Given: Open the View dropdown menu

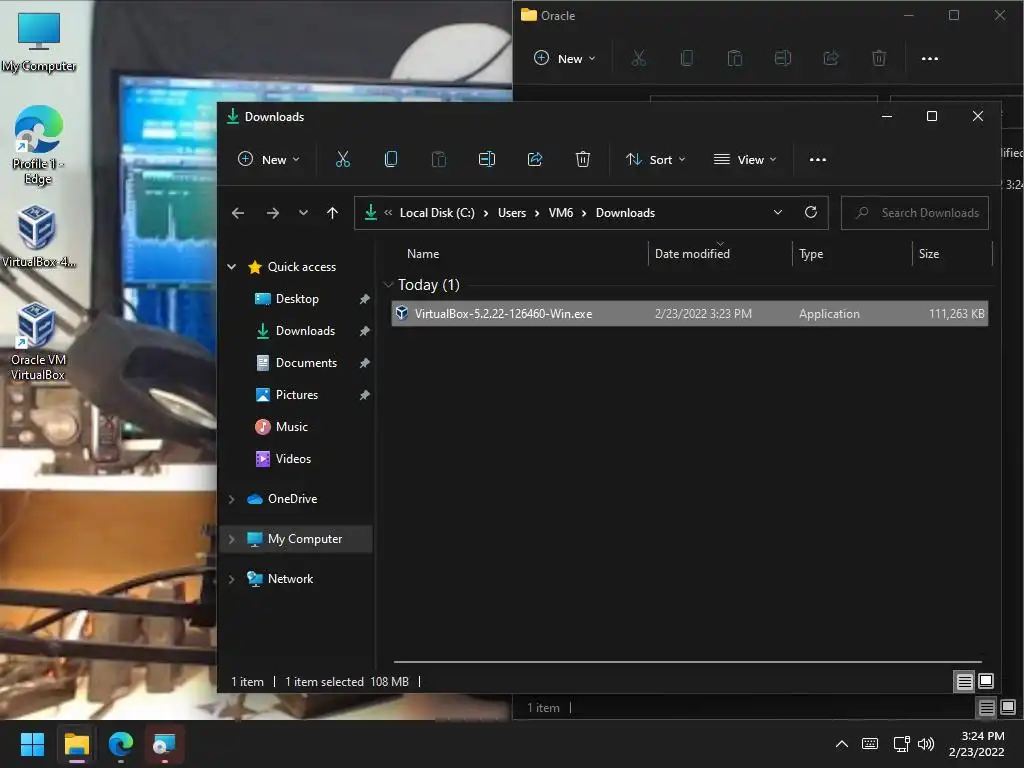Looking at the screenshot, I should 745,159.
